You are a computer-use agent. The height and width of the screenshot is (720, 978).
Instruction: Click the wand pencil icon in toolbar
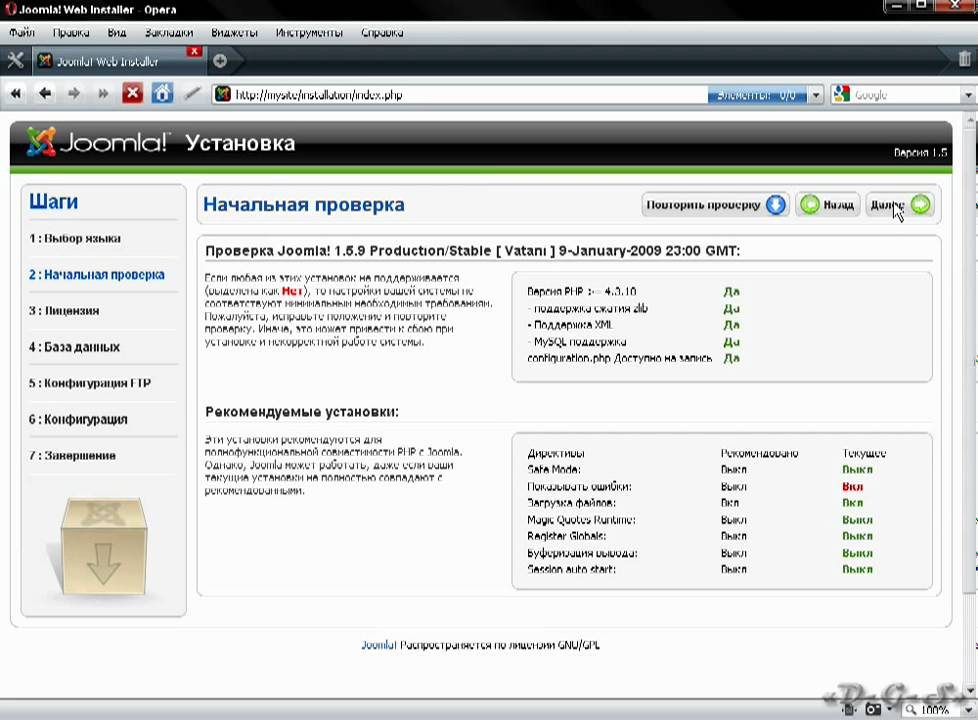(x=192, y=94)
